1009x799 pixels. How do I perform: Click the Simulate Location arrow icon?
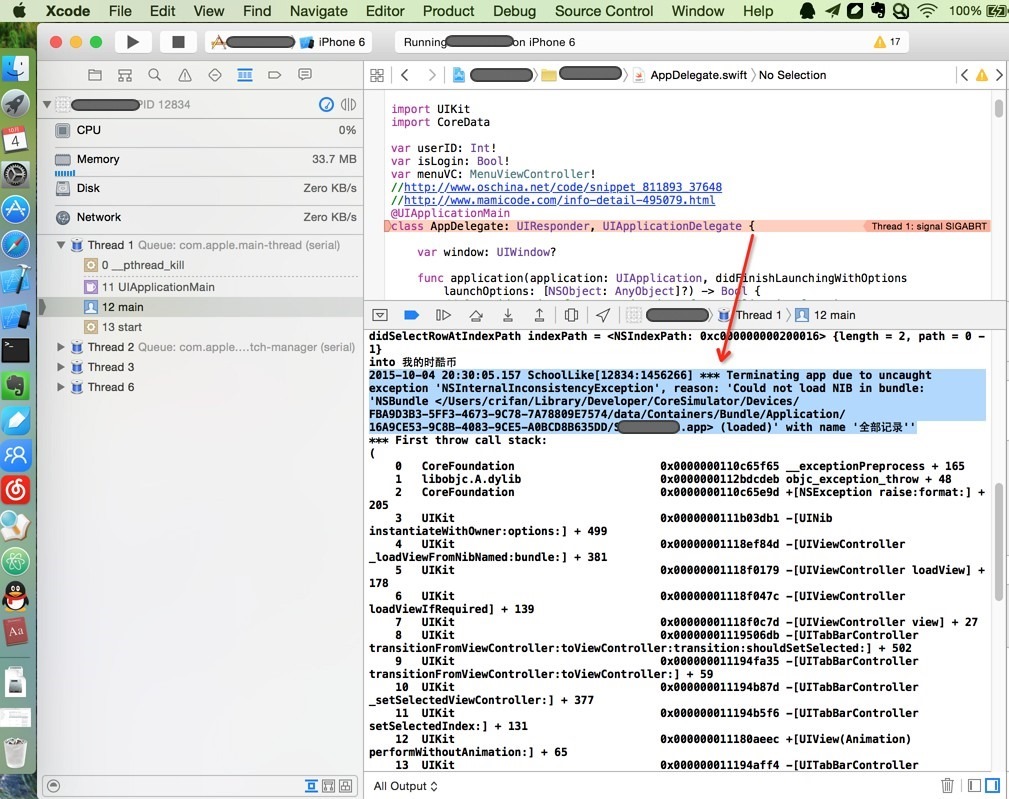click(603, 315)
